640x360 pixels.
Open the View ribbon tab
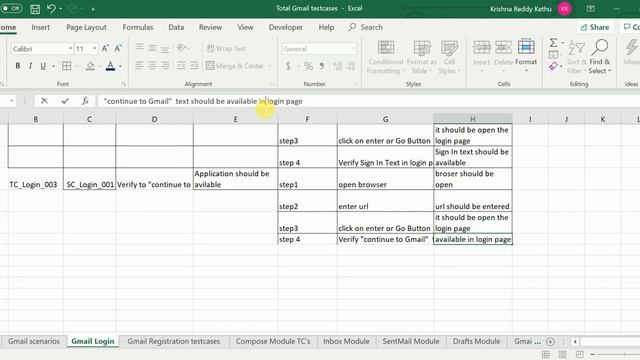click(245, 27)
